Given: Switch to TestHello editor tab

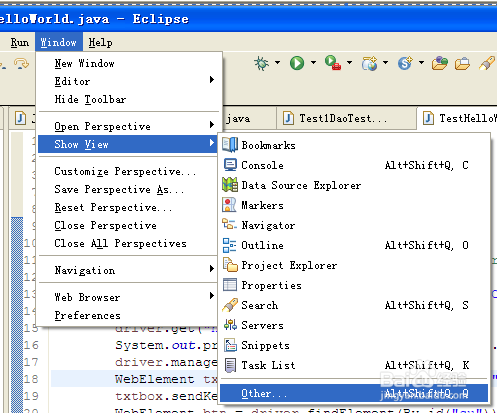Looking at the screenshot, I should coord(457,118).
